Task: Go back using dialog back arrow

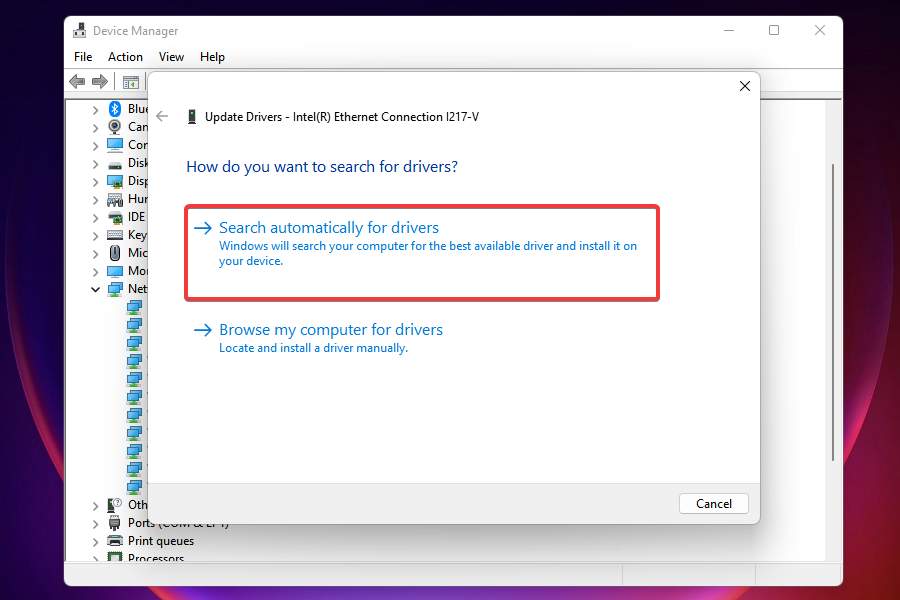Action: click(x=162, y=117)
